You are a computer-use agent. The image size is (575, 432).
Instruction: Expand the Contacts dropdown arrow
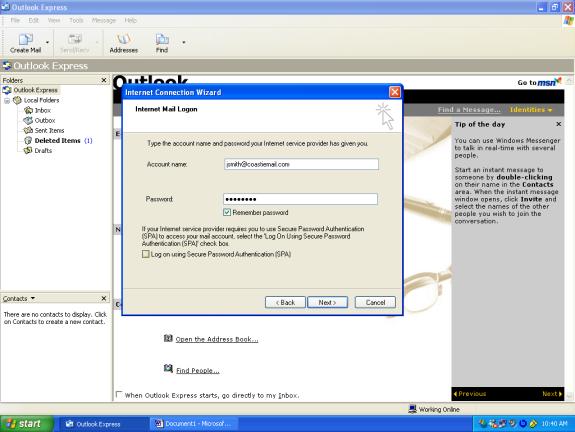point(33,298)
